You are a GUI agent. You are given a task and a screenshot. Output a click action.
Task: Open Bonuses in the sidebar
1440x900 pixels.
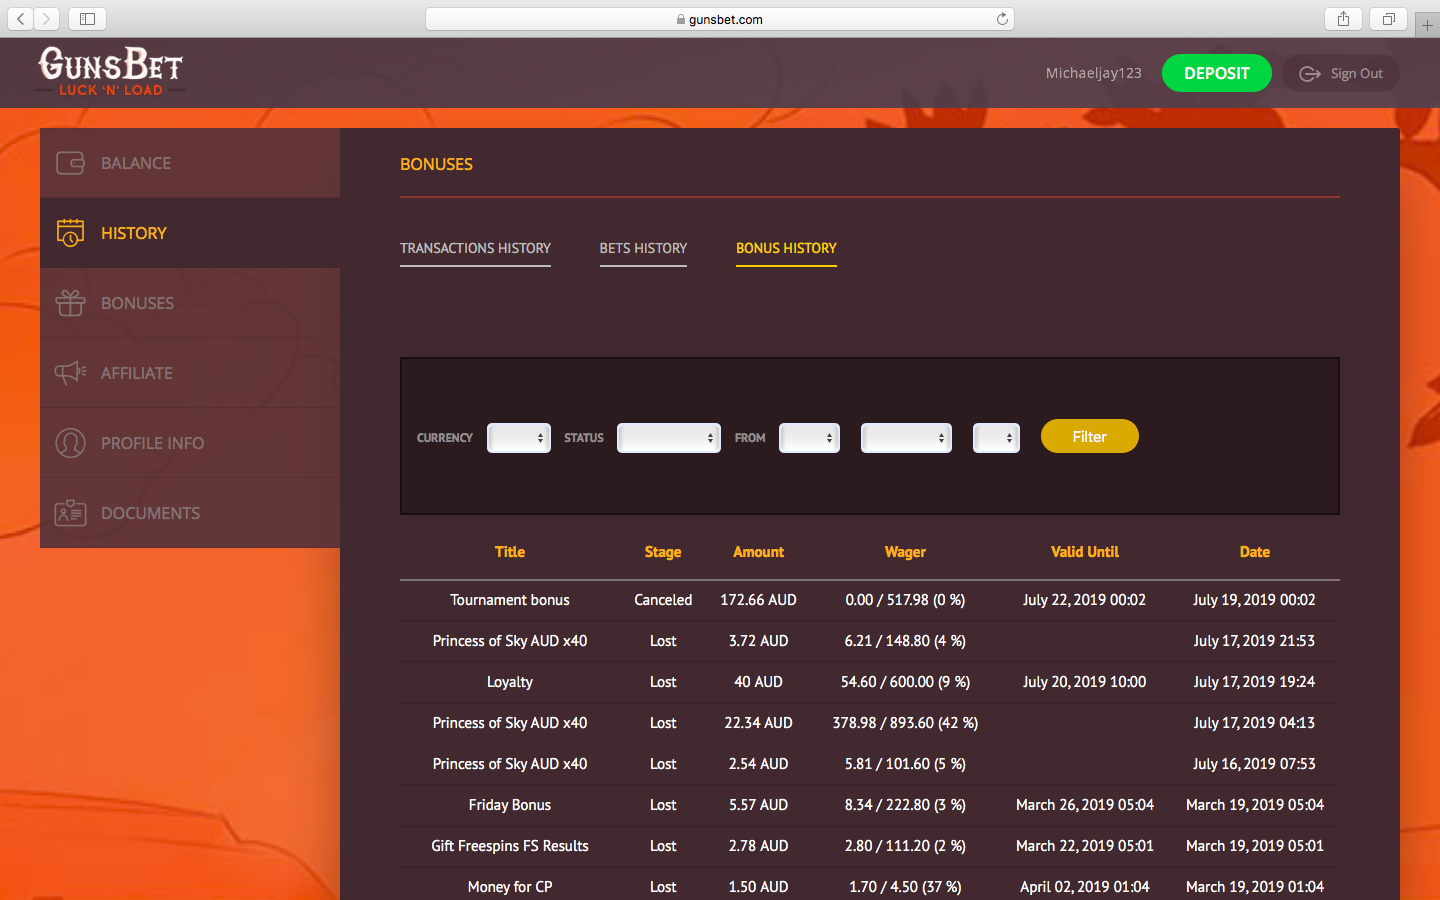click(190, 303)
